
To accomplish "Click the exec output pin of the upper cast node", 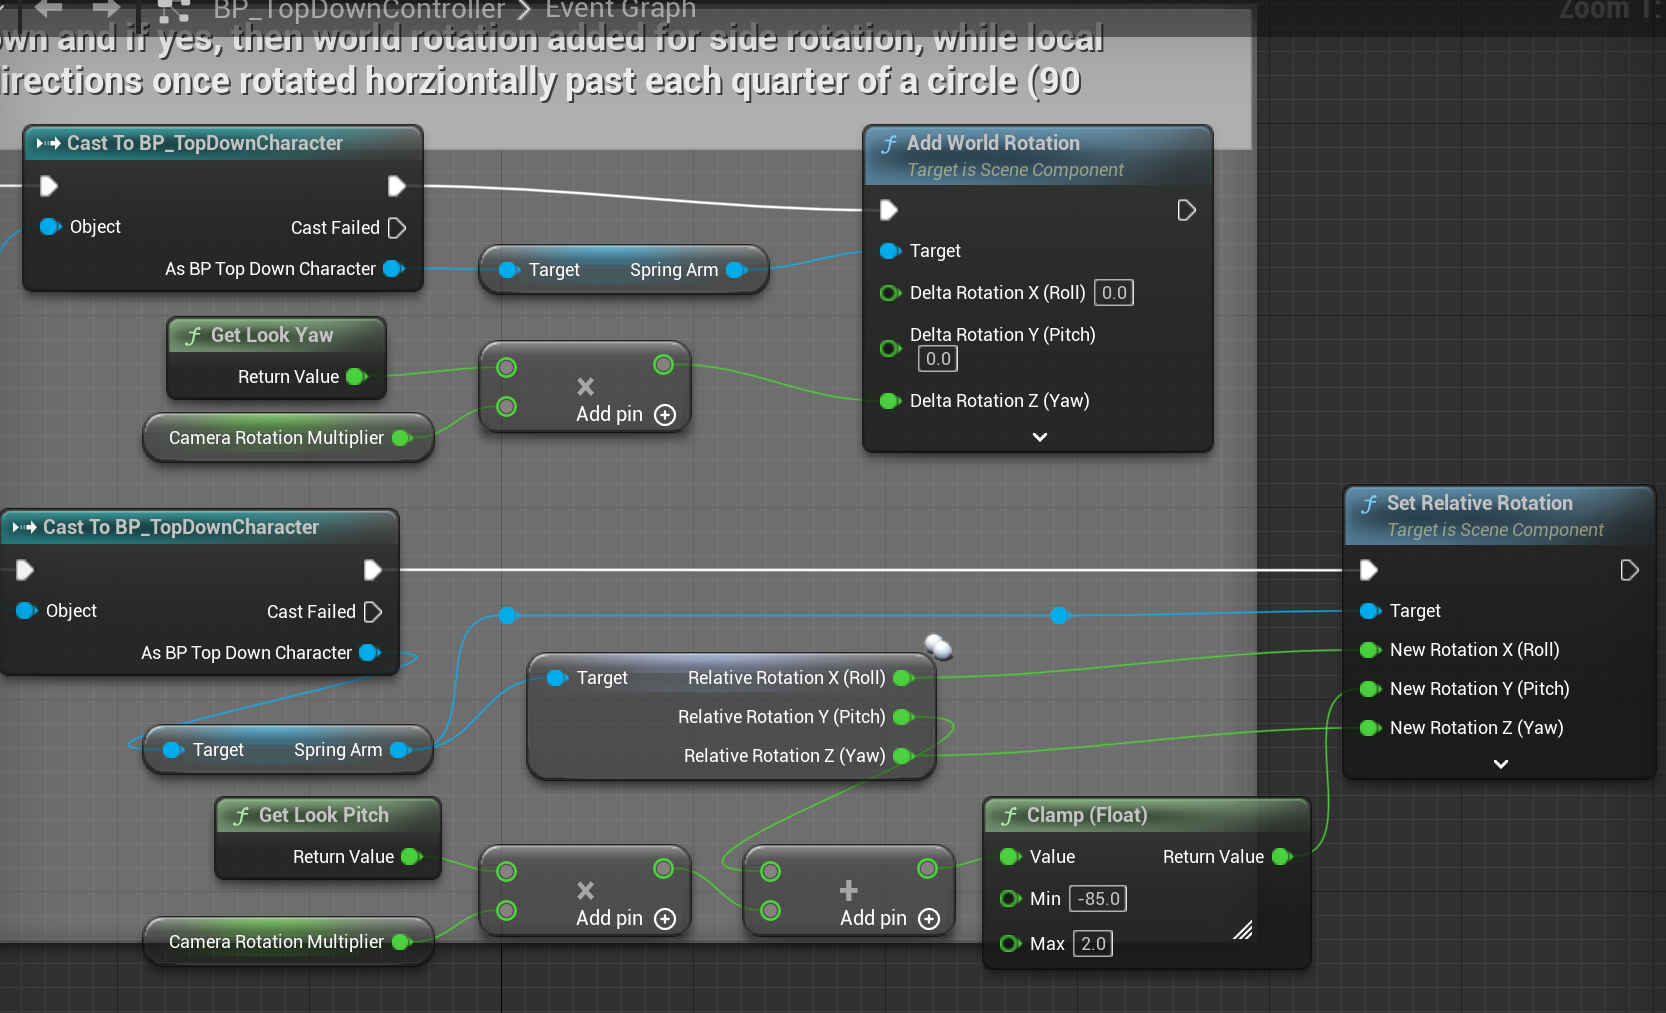I will [396, 186].
